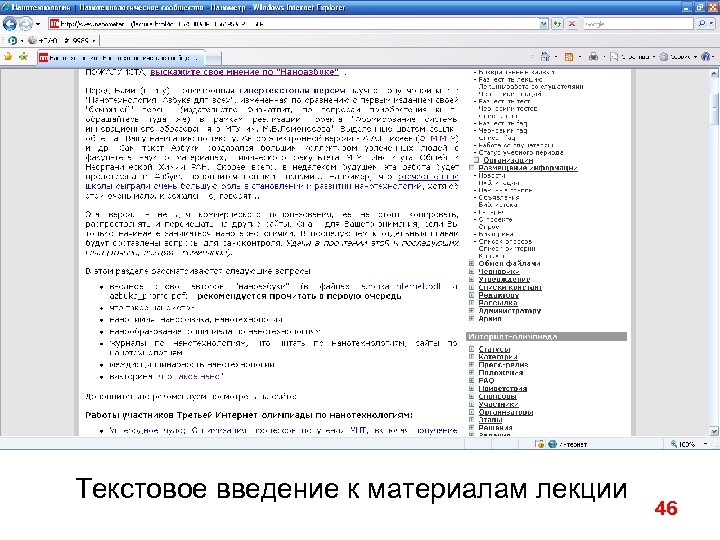Follow the 'выскажите свое мнение по Наноазбуке' link

tap(244, 72)
